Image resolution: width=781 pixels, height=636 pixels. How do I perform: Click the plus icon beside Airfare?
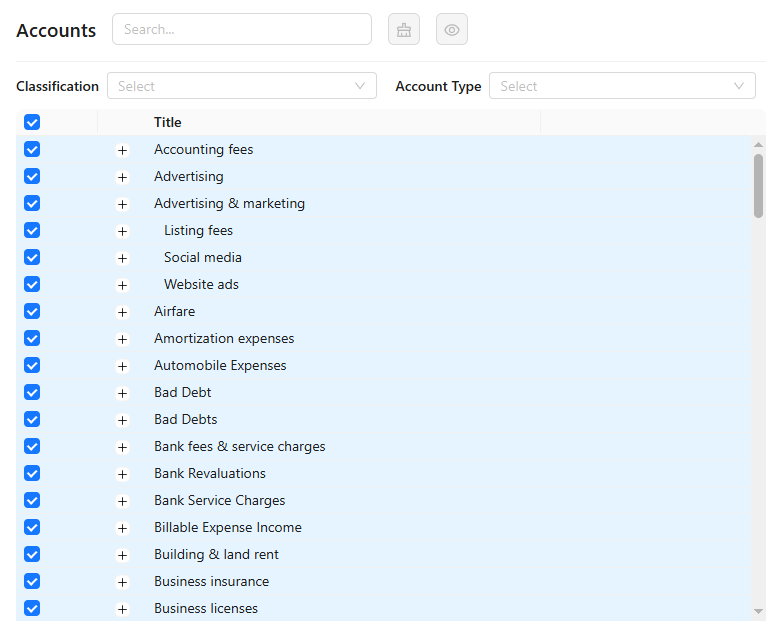[122, 312]
